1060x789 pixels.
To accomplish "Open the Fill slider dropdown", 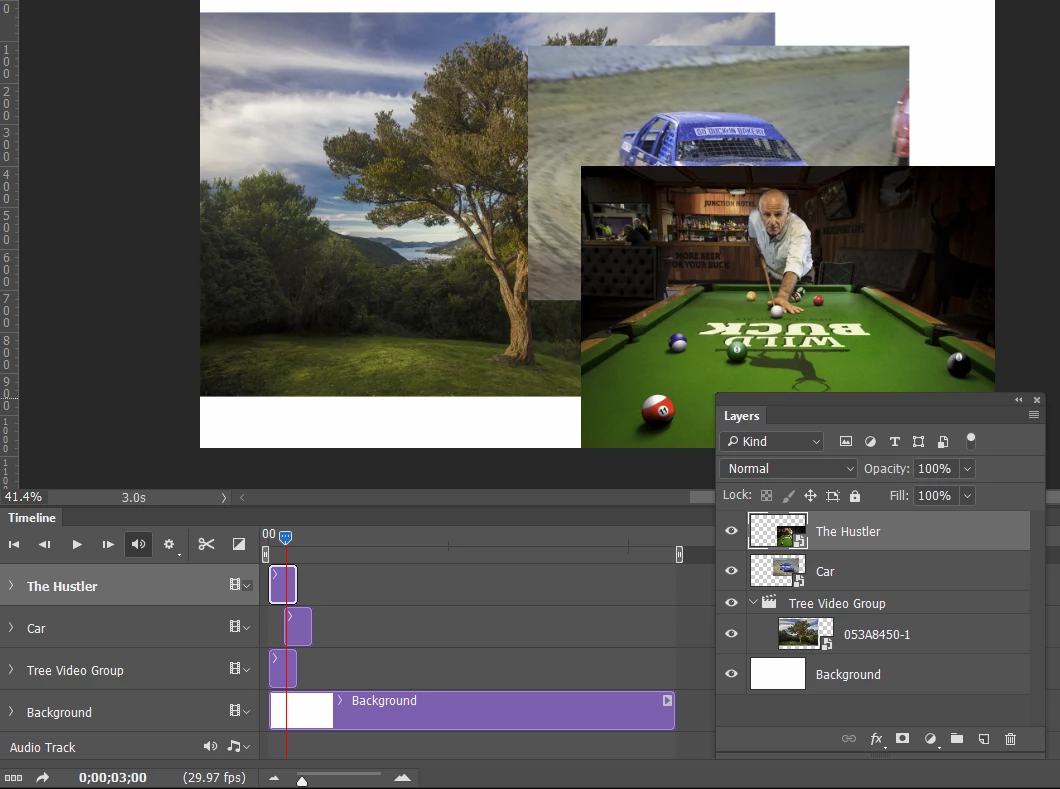I will click(967, 496).
